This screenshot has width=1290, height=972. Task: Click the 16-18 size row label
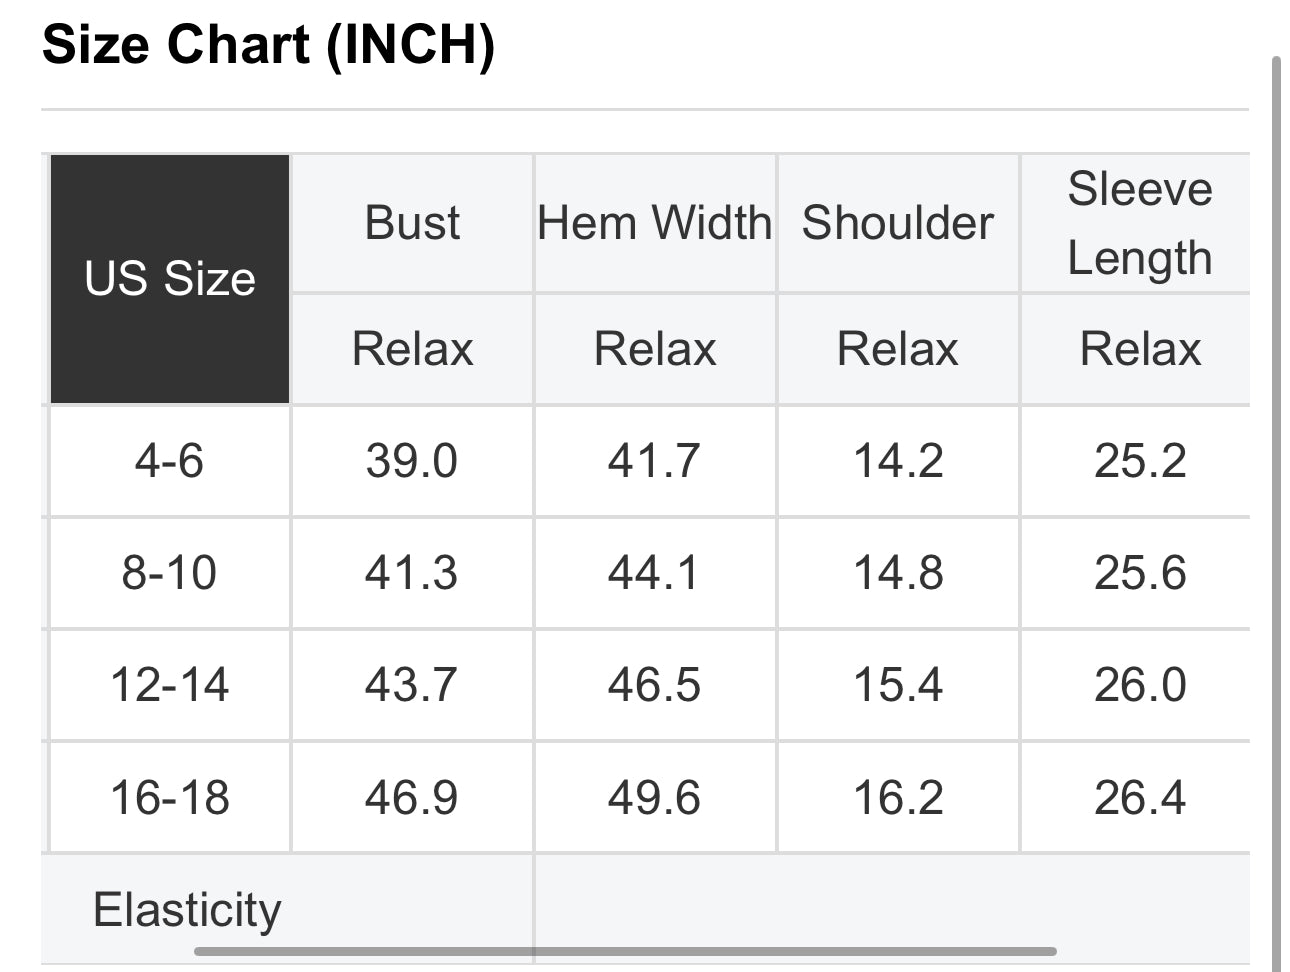click(170, 798)
